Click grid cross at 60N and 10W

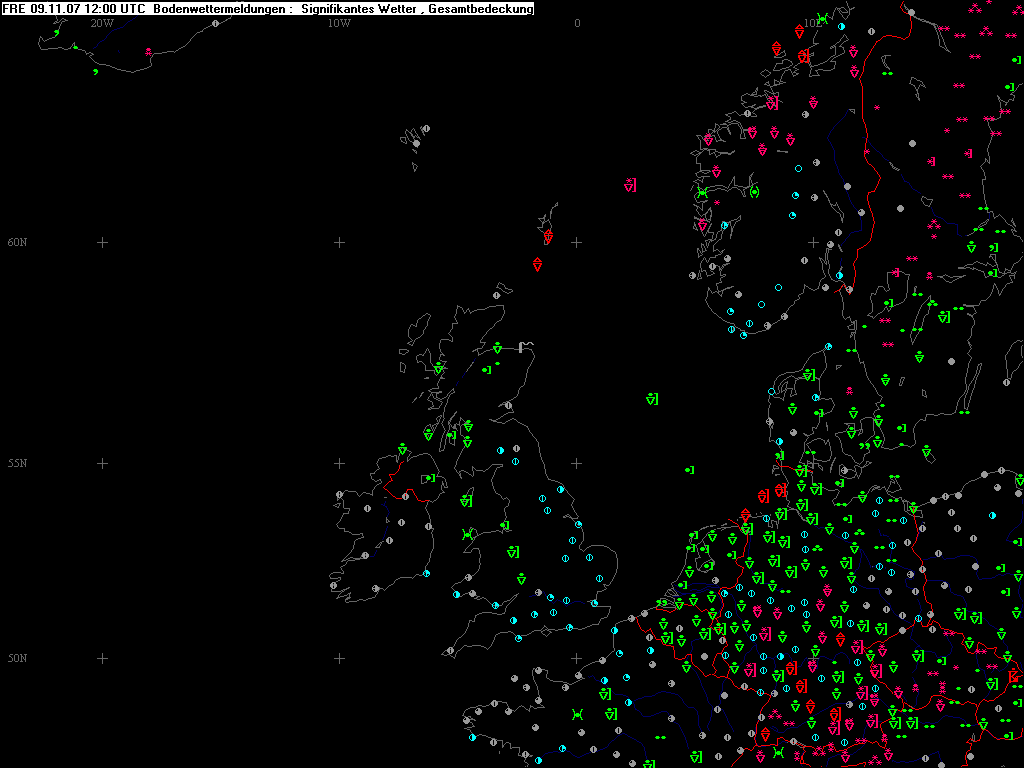point(339,242)
